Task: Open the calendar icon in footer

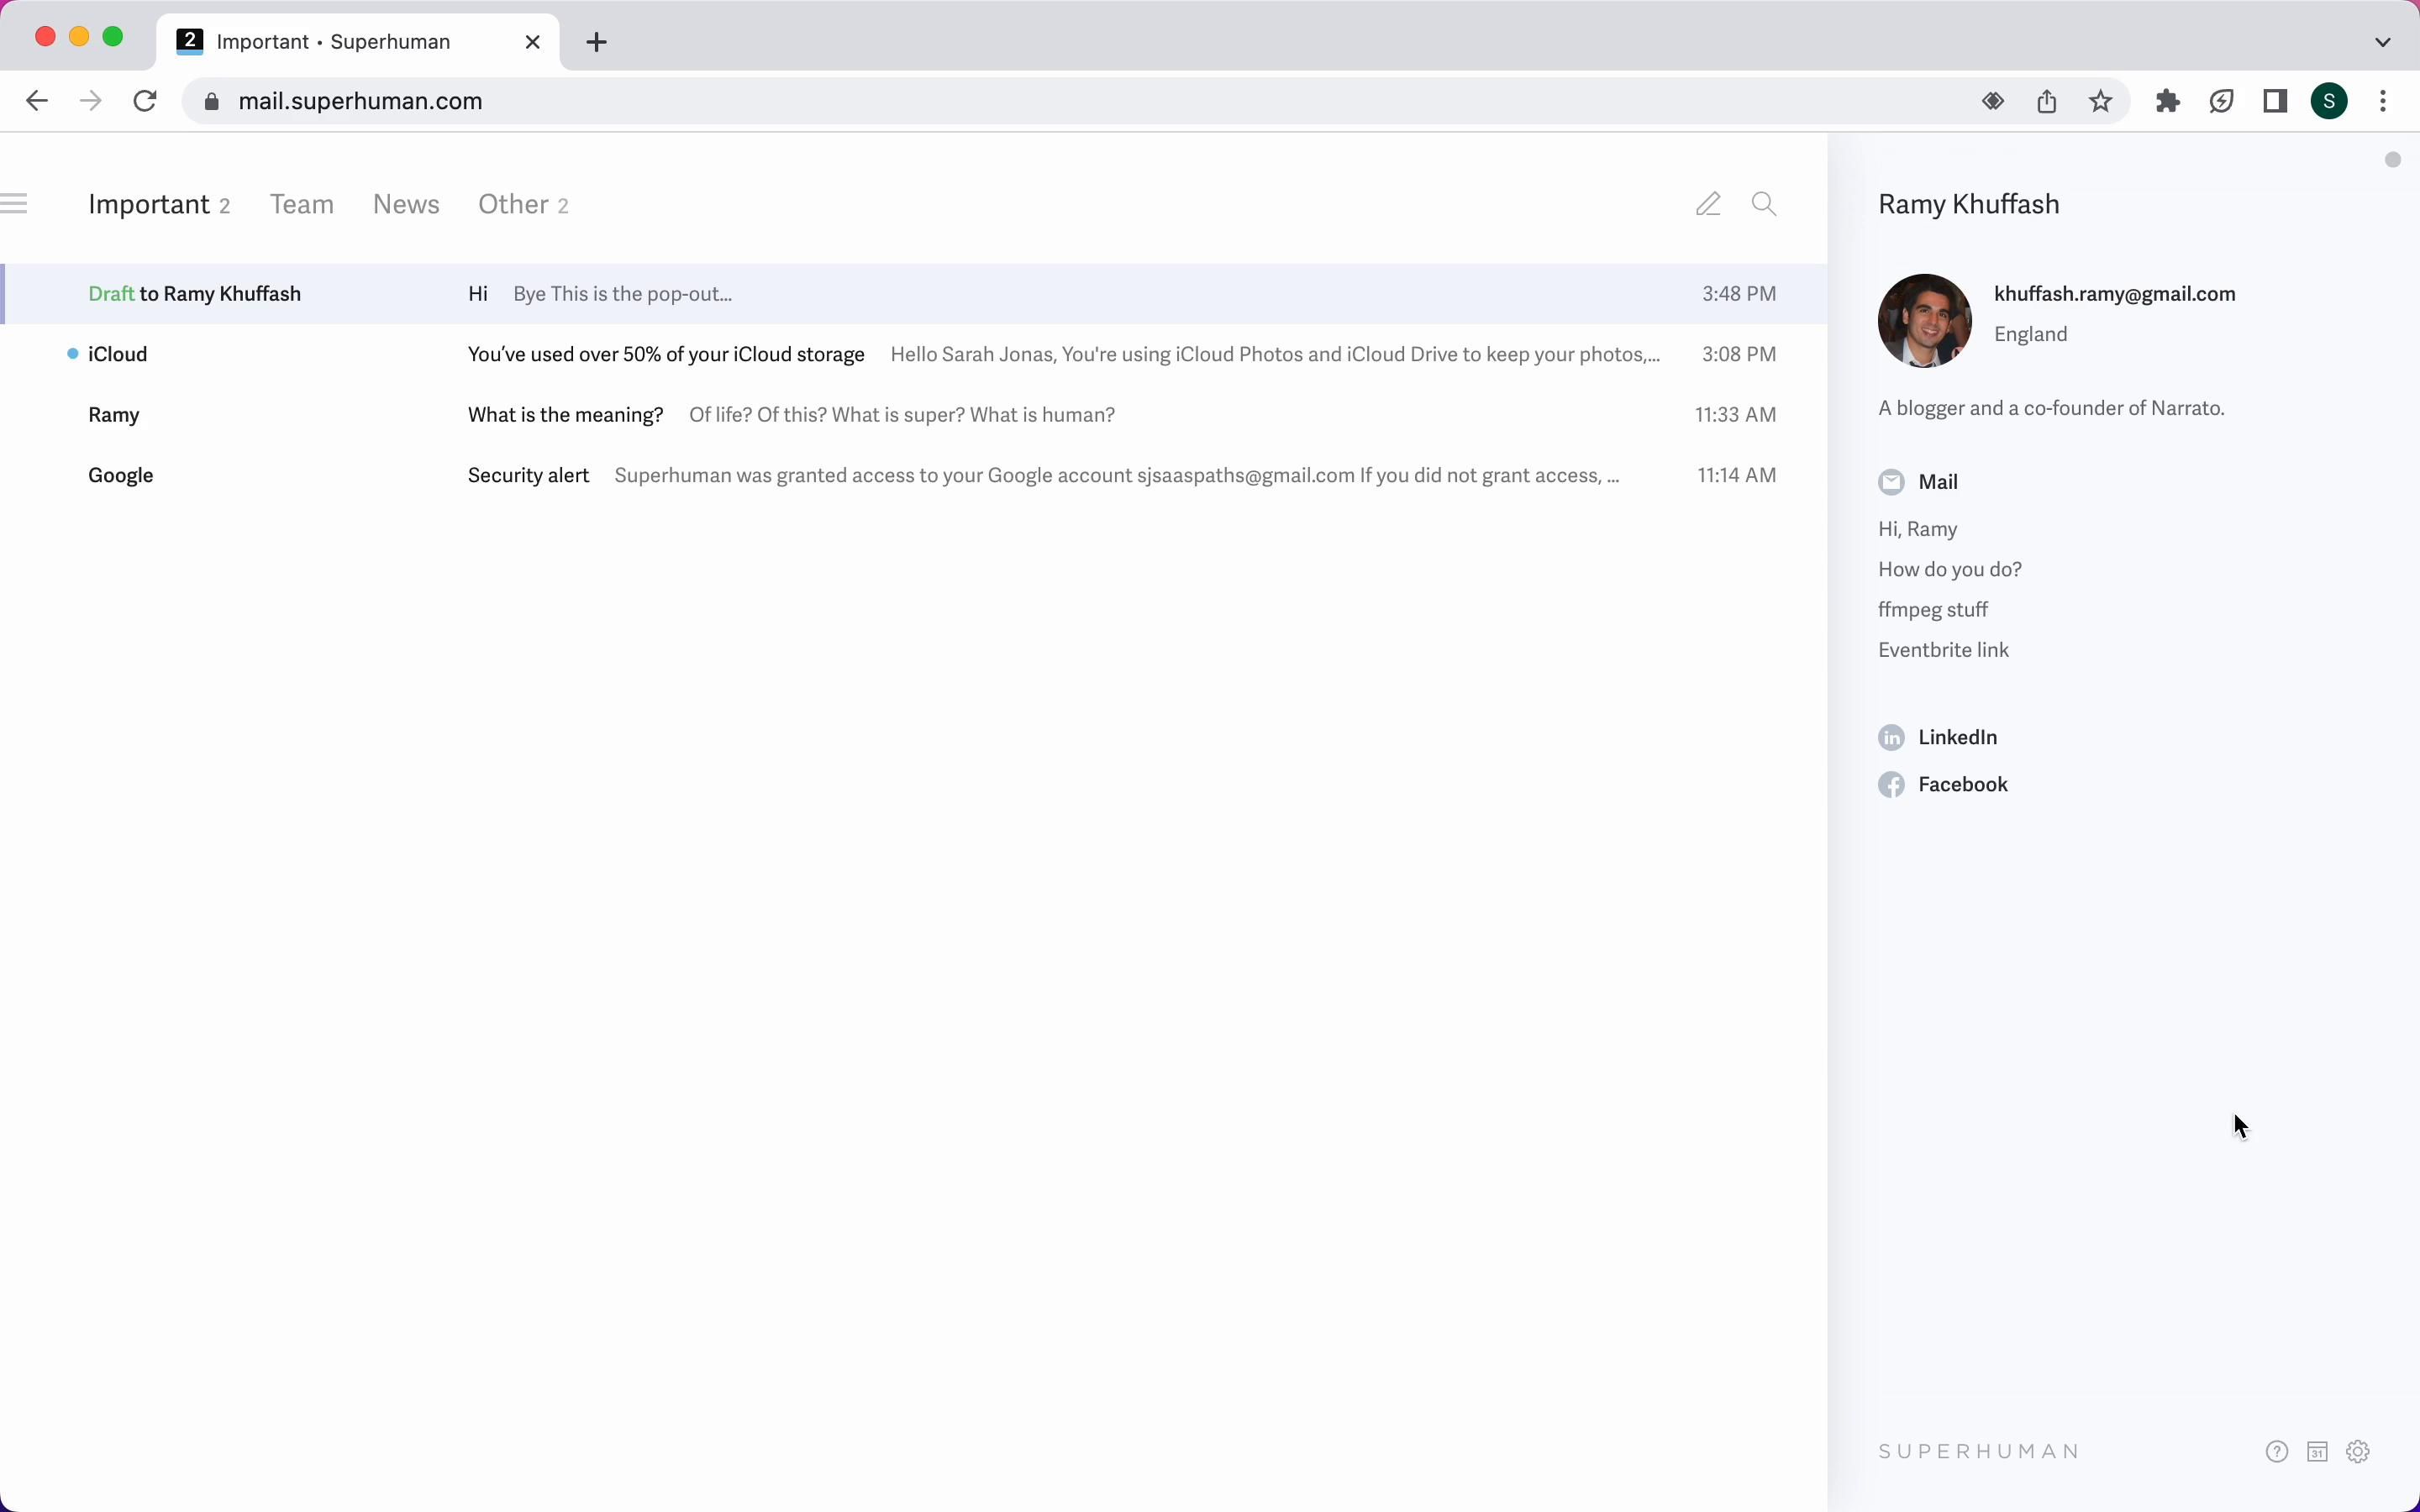Action: 2317,1451
